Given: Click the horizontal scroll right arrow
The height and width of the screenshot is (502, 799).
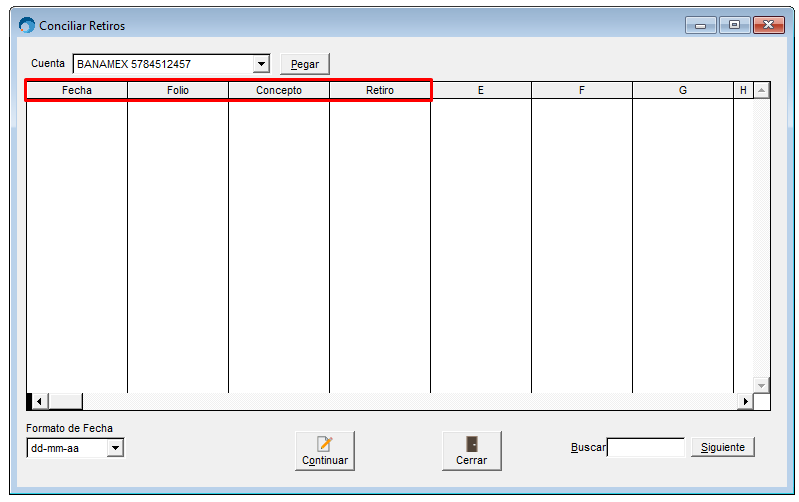Looking at the screenshot, I should [x=745, y=402].
